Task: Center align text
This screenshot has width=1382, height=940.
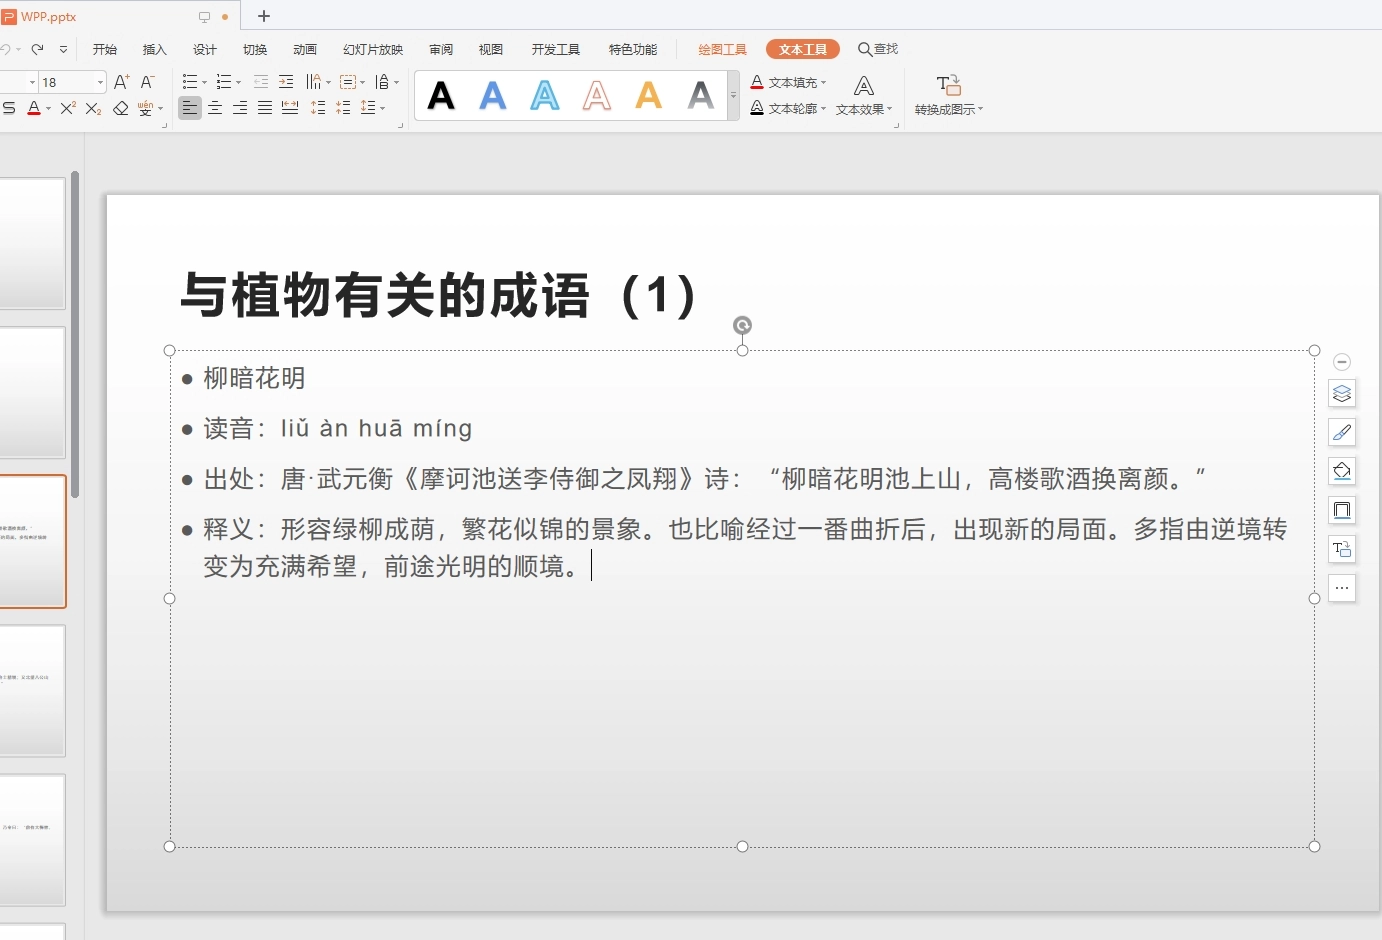Action: coord(215,108)
